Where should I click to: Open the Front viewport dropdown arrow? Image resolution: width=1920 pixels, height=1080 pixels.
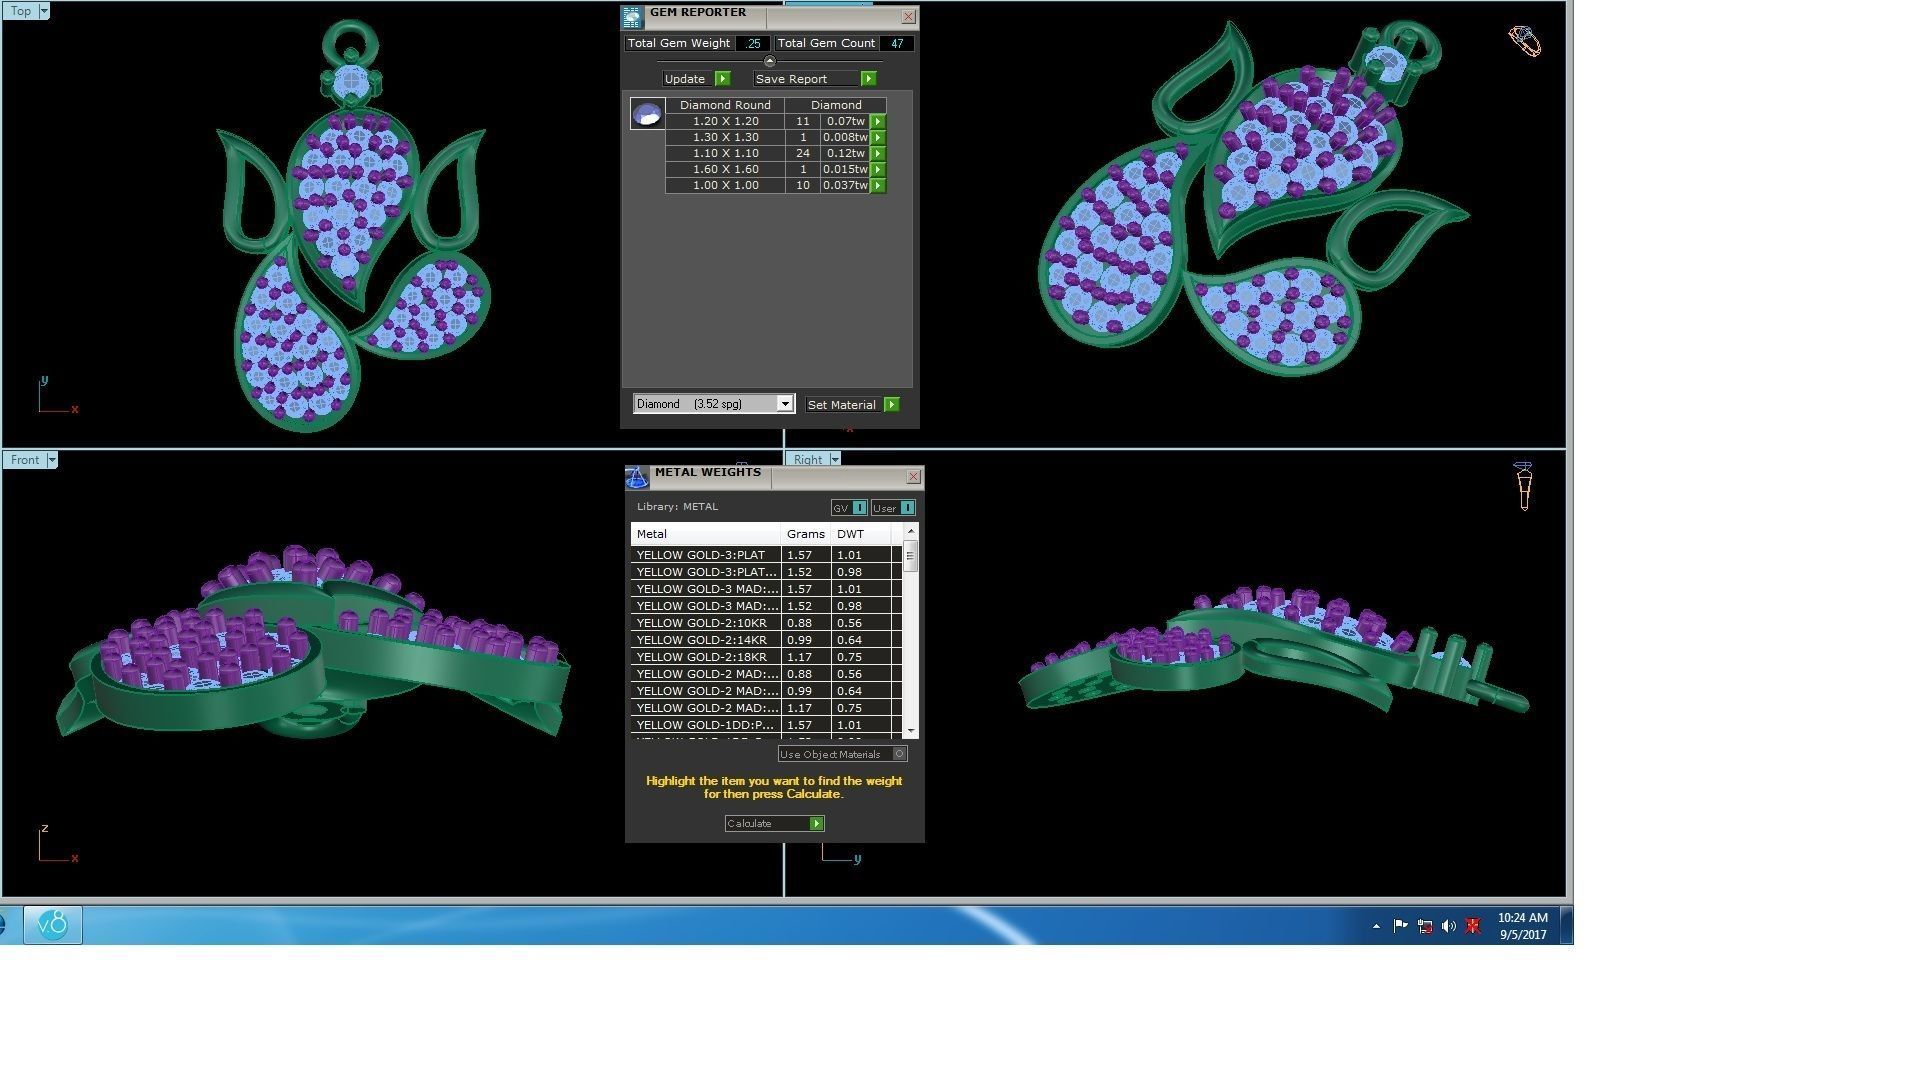pos(52,460)
